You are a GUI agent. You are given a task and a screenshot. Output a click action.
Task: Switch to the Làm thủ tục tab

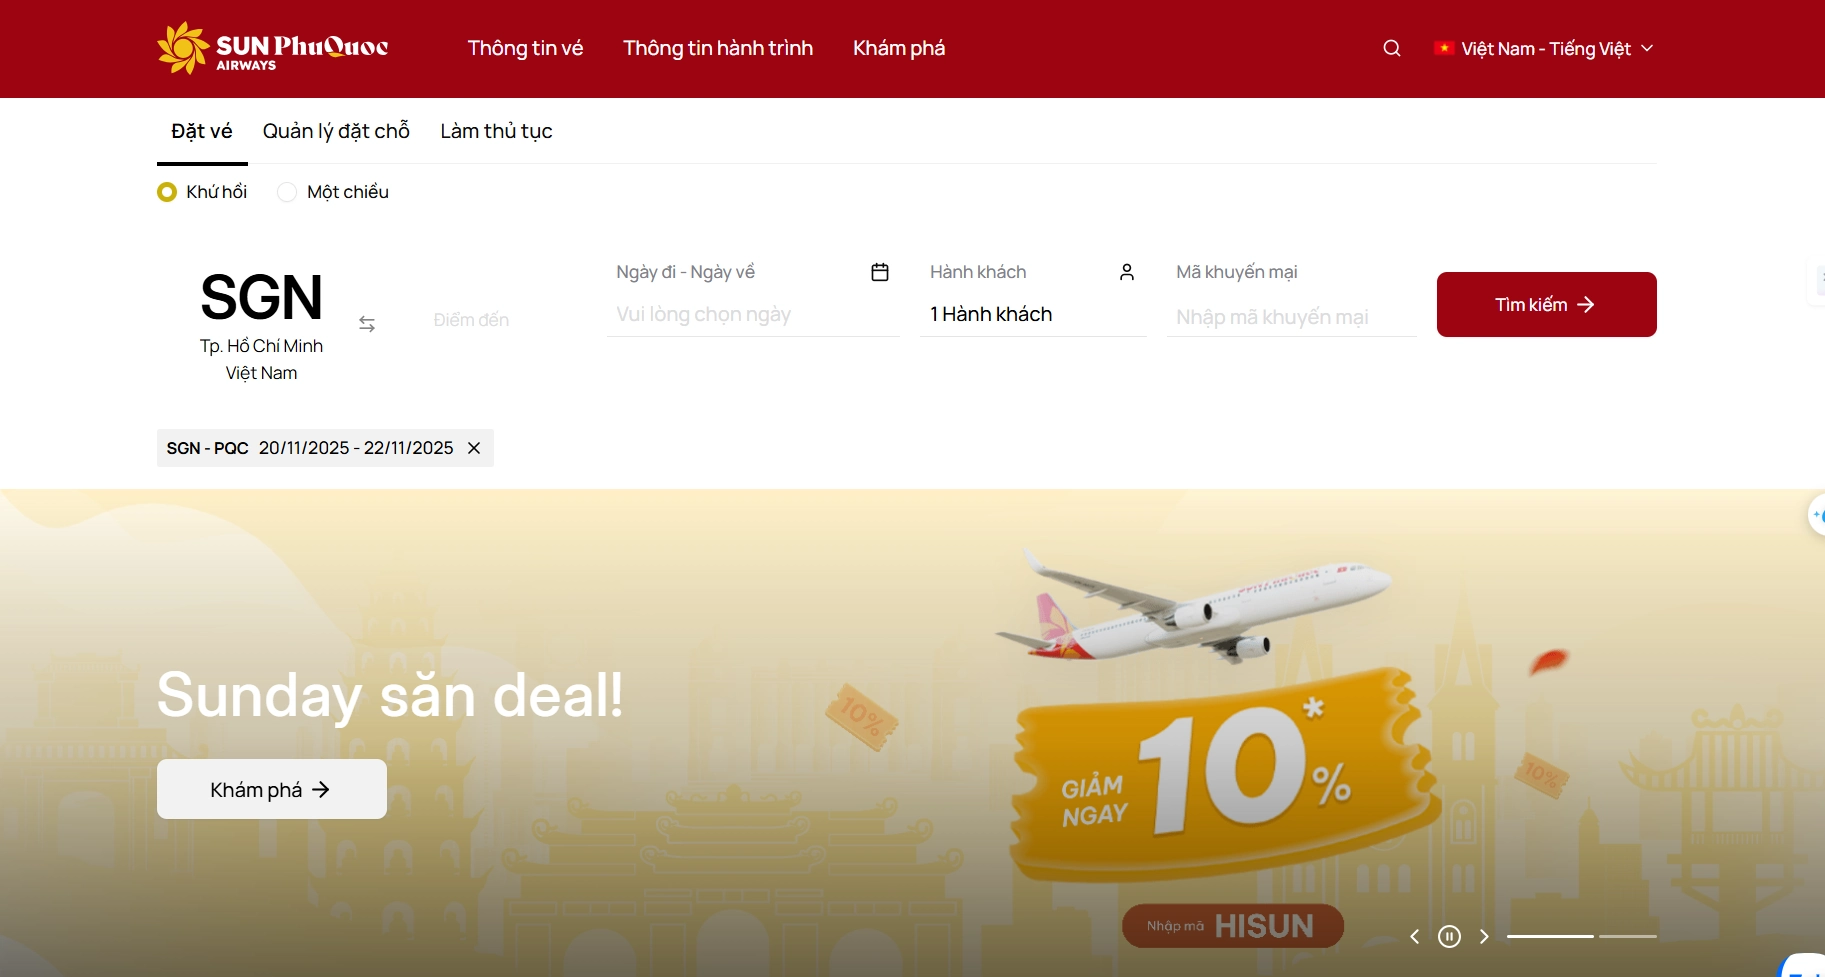(x=496, y=131)
